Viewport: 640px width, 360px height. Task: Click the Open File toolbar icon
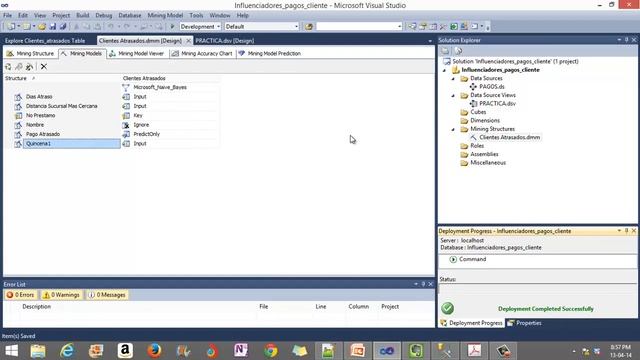coord(42,27)
